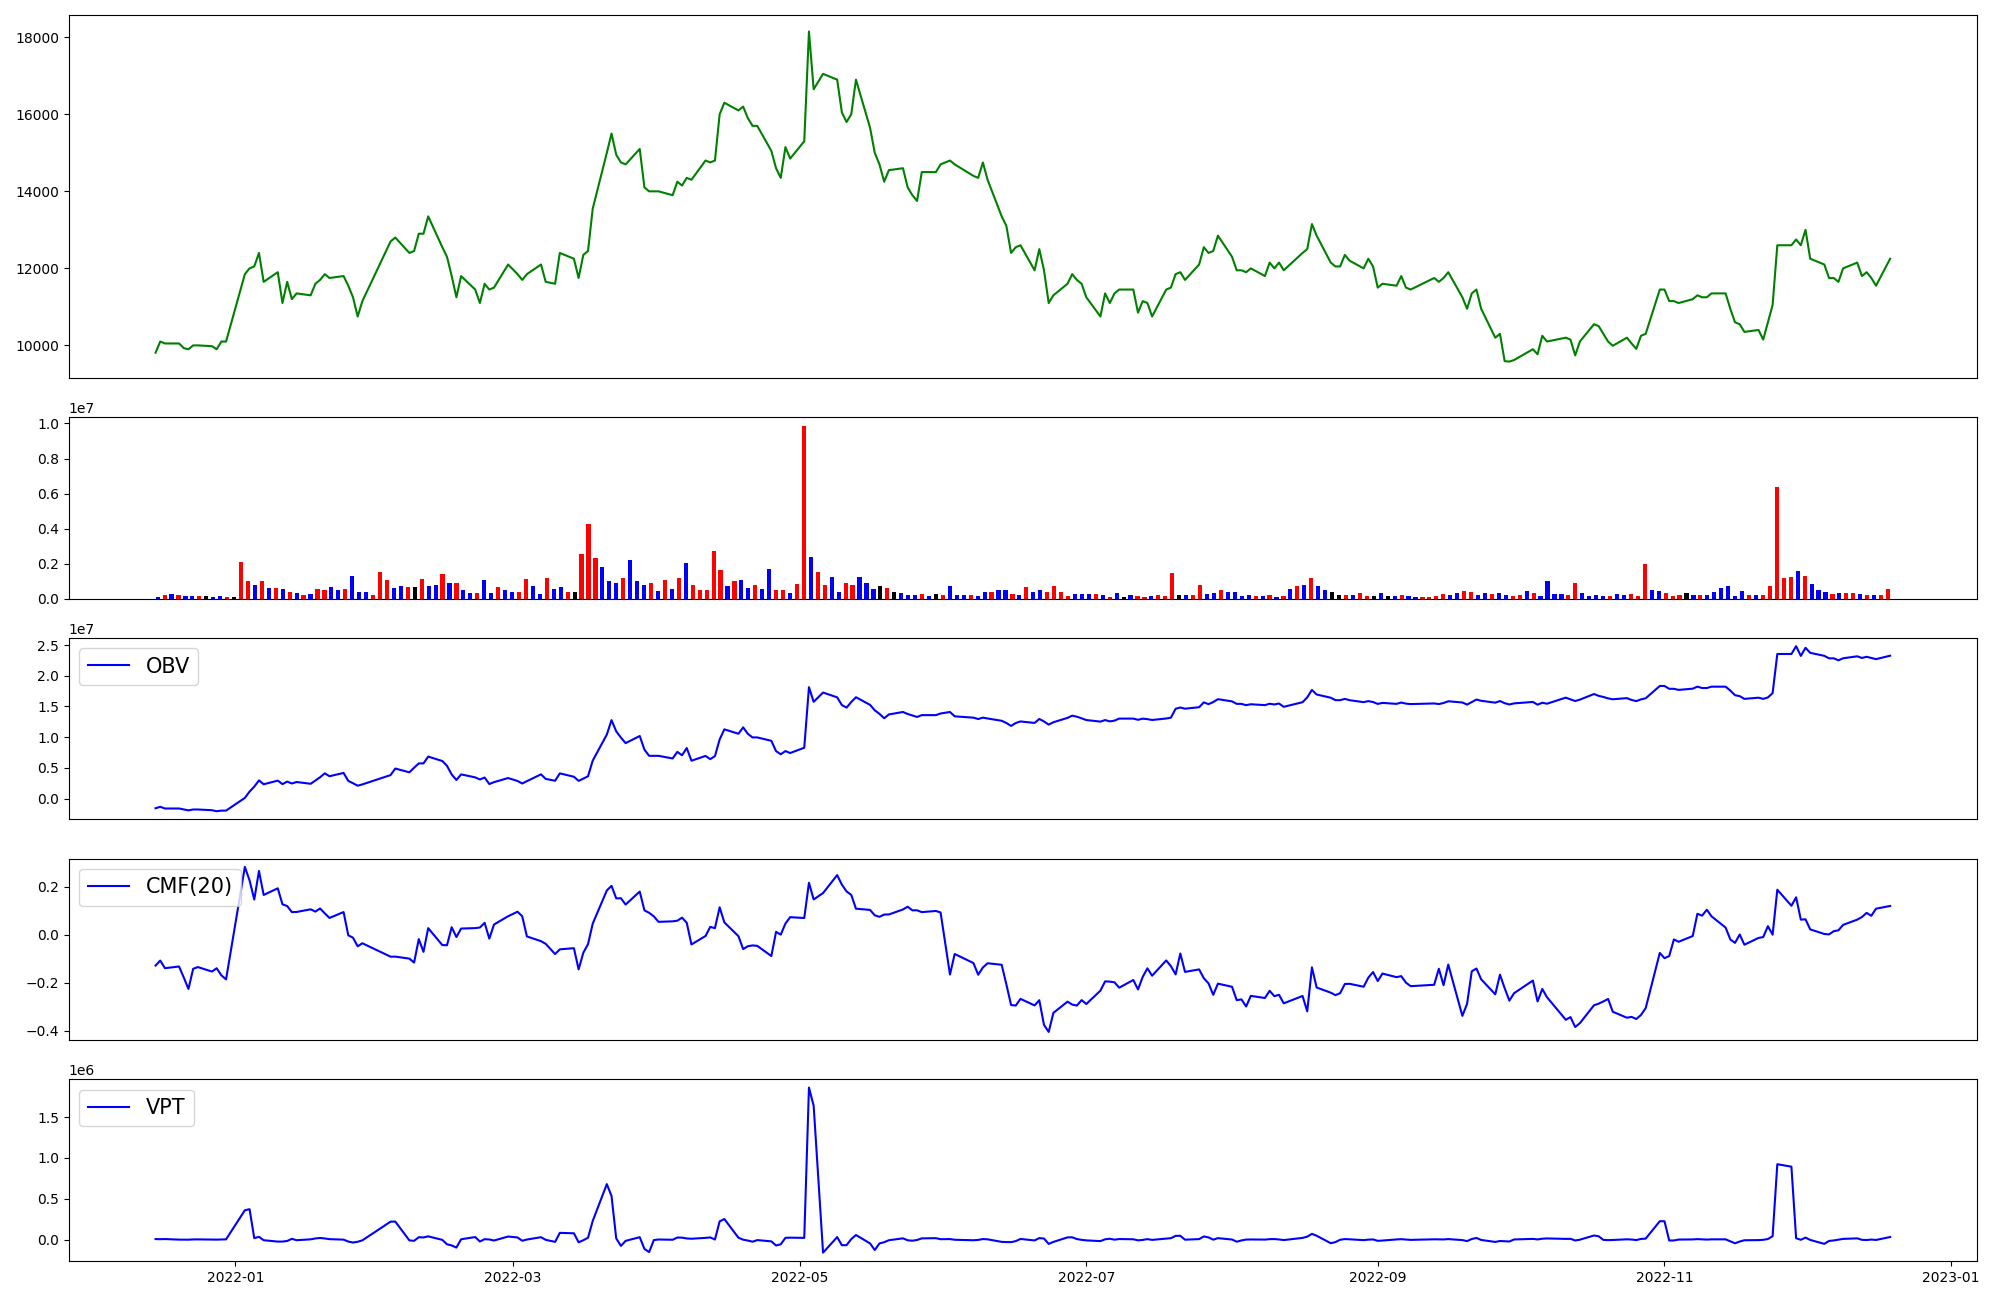Viewport: 2000px width, 1300px height.
Task: Click the 18000 price axis tick label
Action: (x=38, y=38)
